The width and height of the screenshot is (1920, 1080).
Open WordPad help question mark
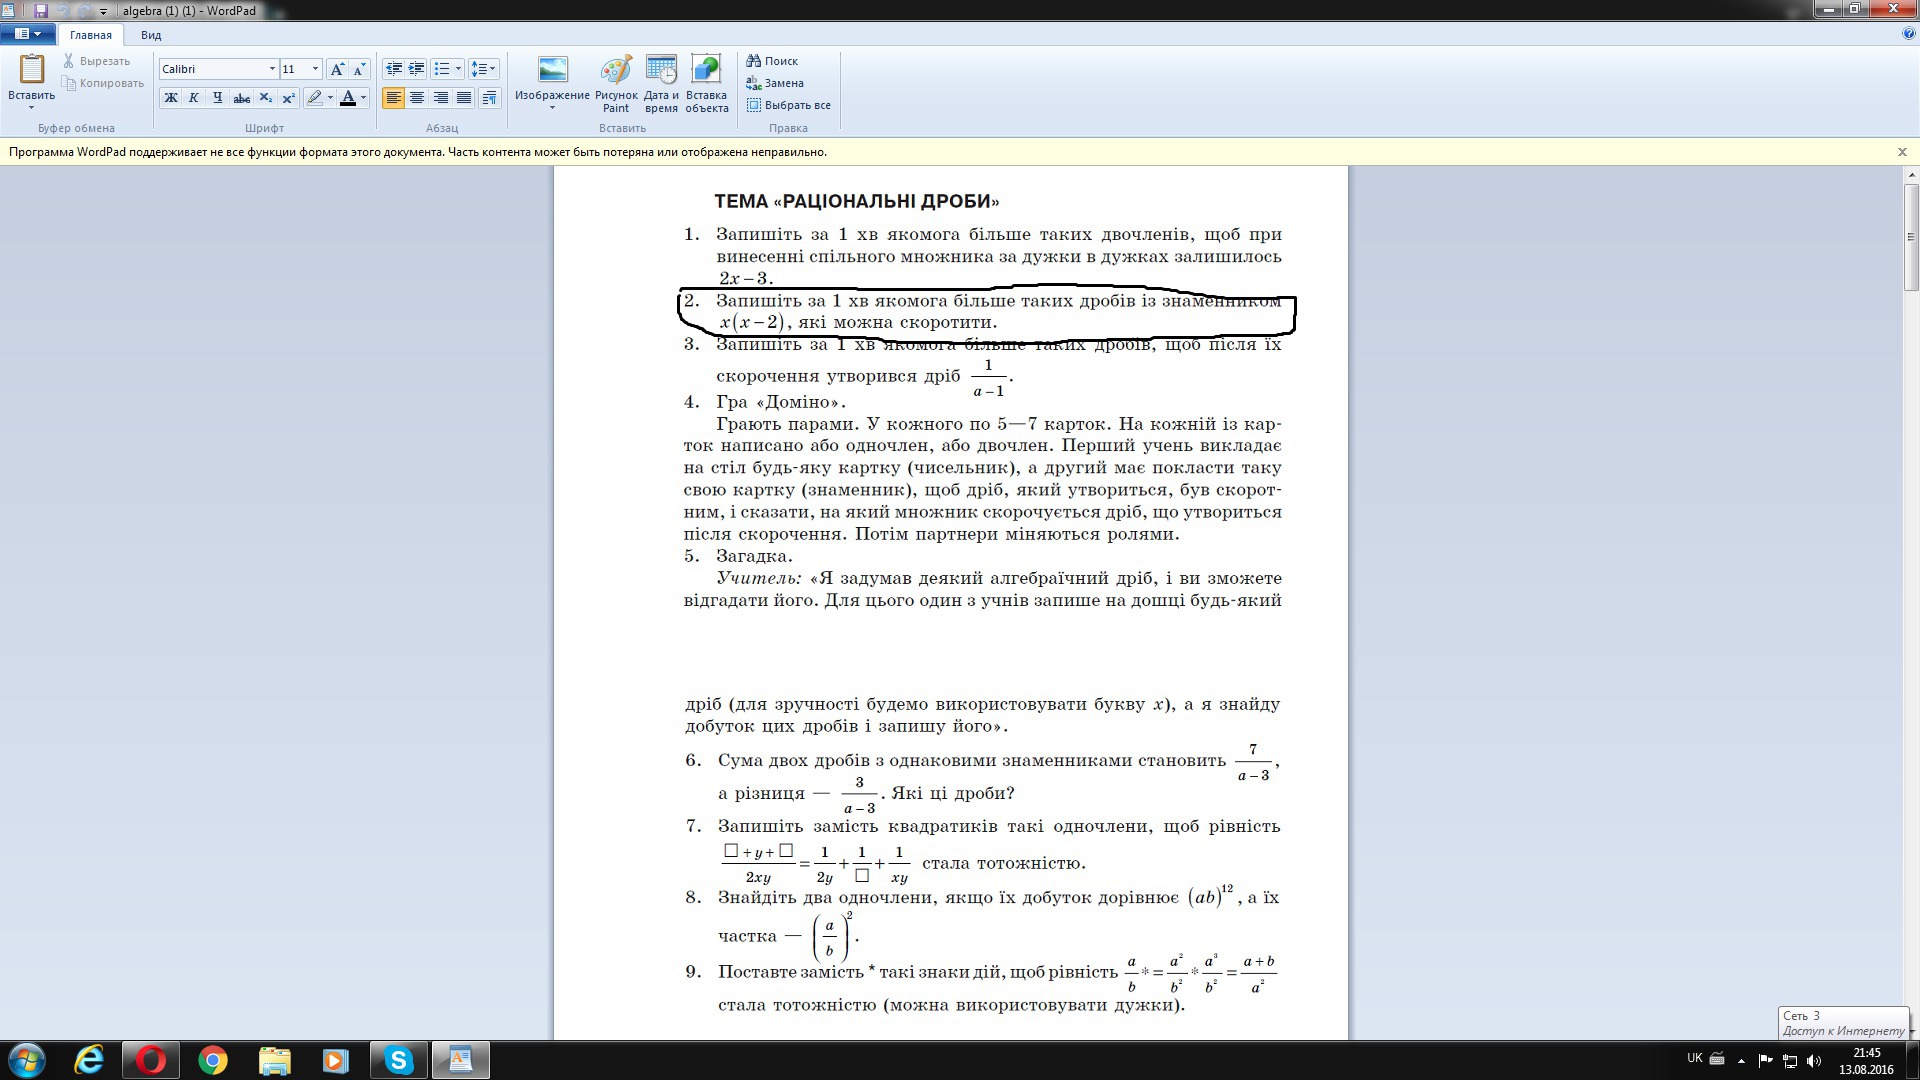tap(1909, 34)
